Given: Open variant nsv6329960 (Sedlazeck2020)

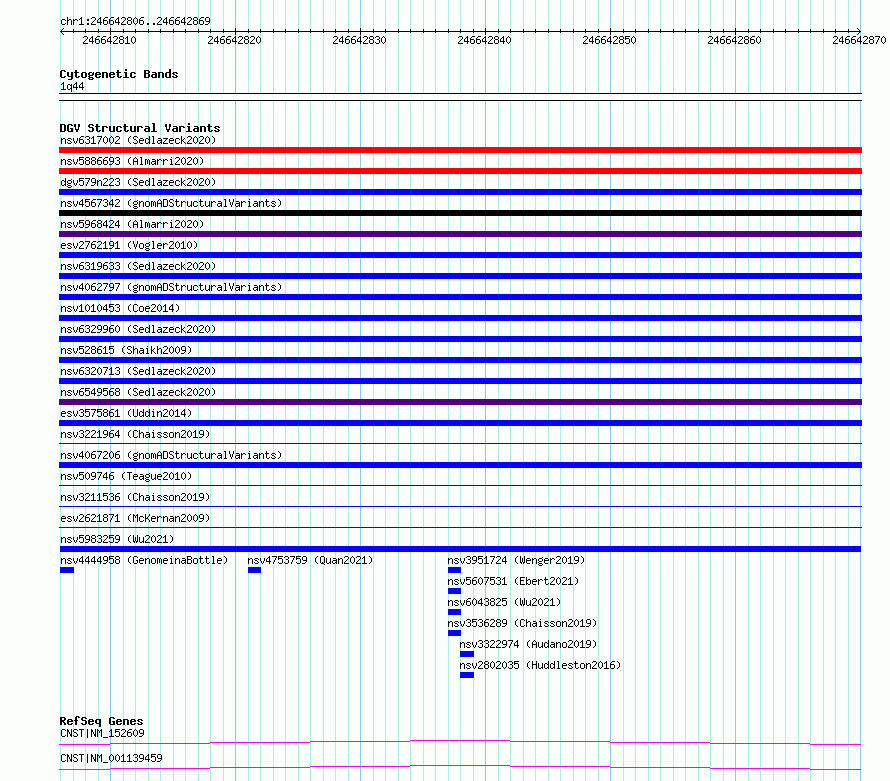Looking at the screenshot, I should coord(138,329).
